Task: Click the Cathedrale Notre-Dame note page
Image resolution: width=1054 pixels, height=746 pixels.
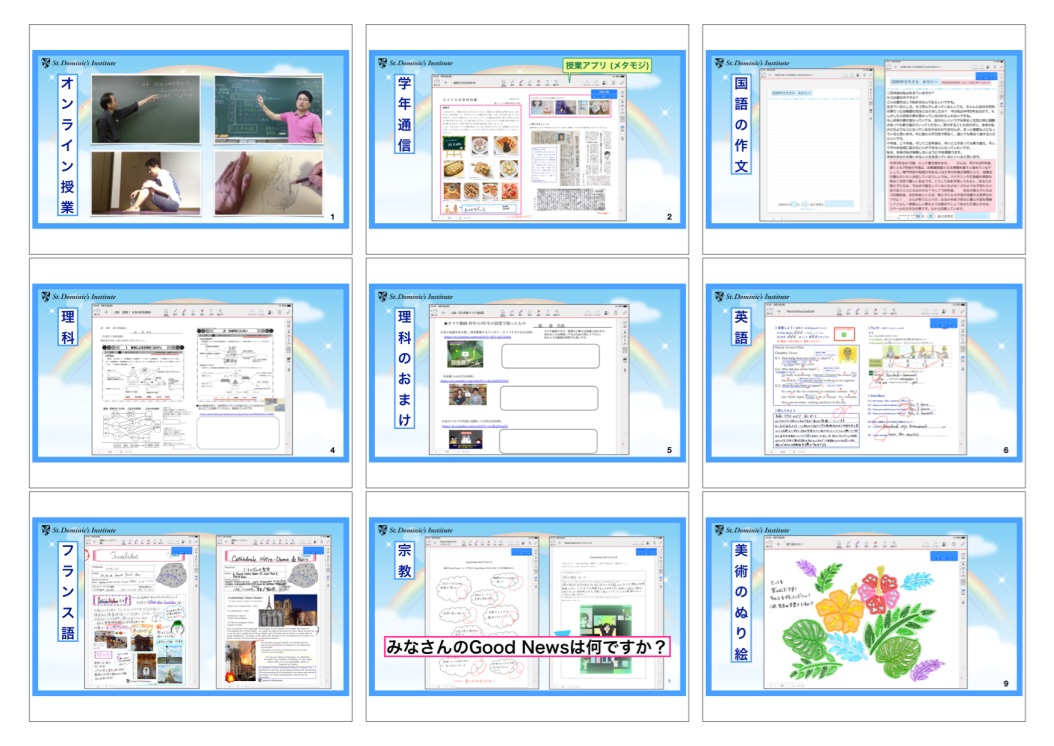Action: point(274,612)
